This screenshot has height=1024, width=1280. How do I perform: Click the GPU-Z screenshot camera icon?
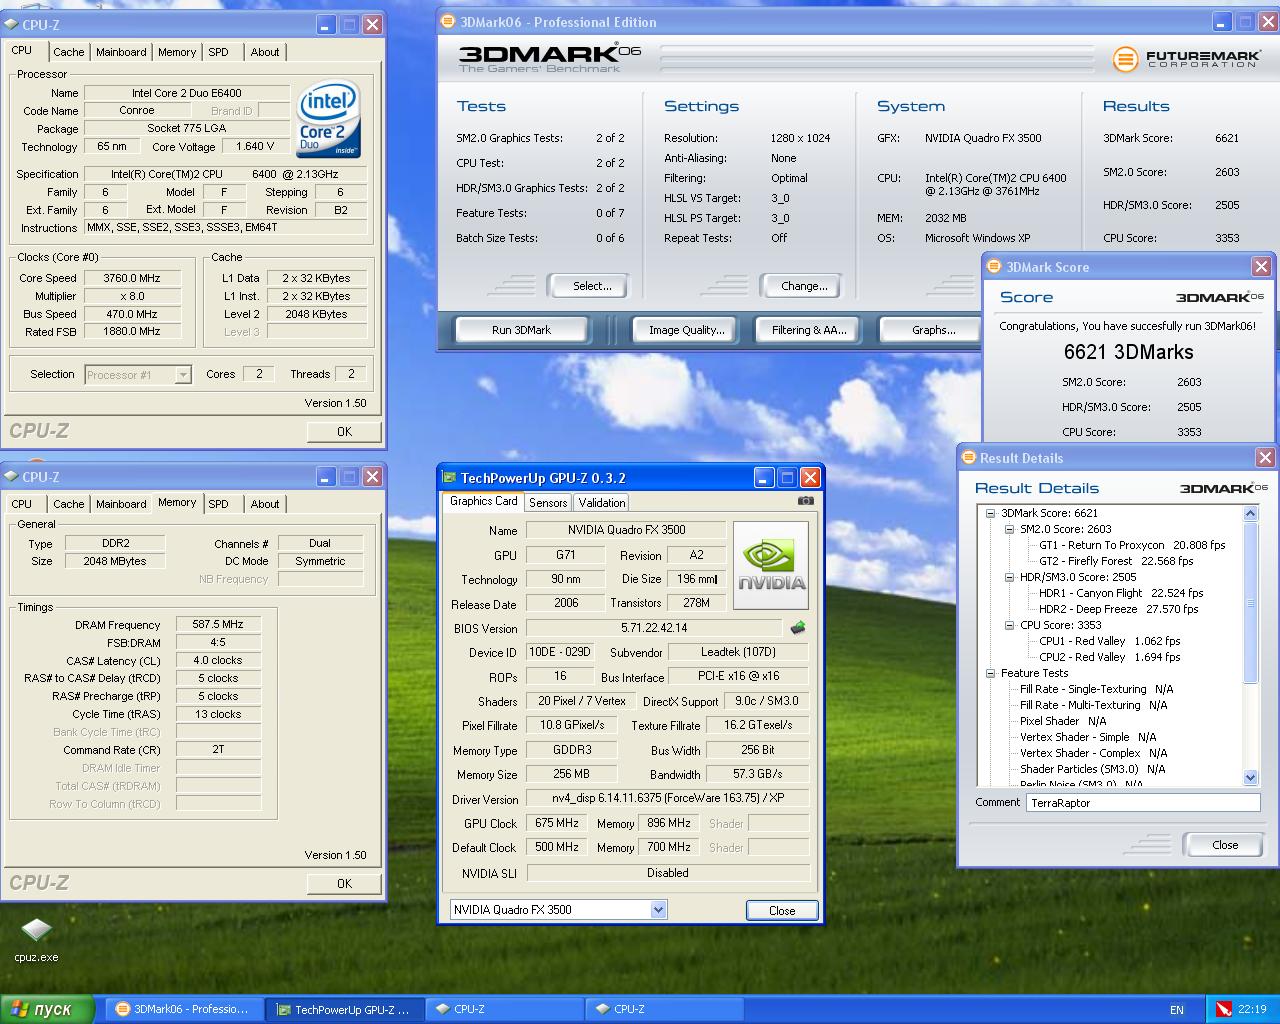click(806, 501)
